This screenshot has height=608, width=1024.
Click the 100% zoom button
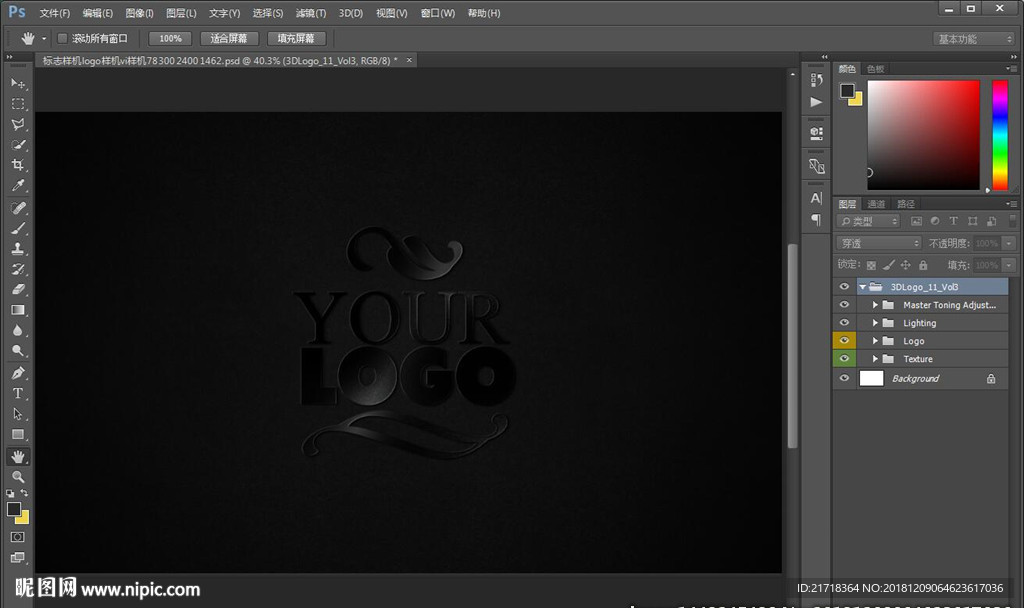(170, 39)
